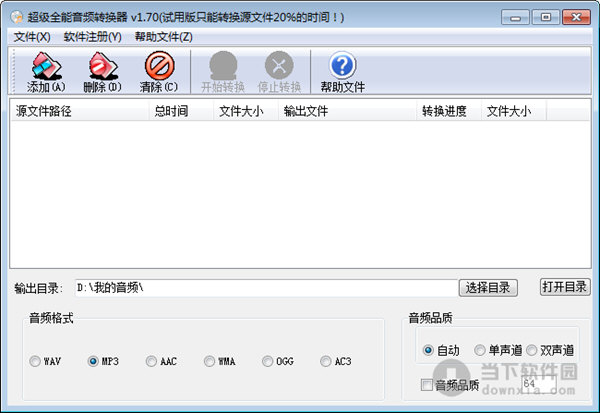The image size is (600, 413).
Task: Open the 文件(X) menu
Action: 32,37
